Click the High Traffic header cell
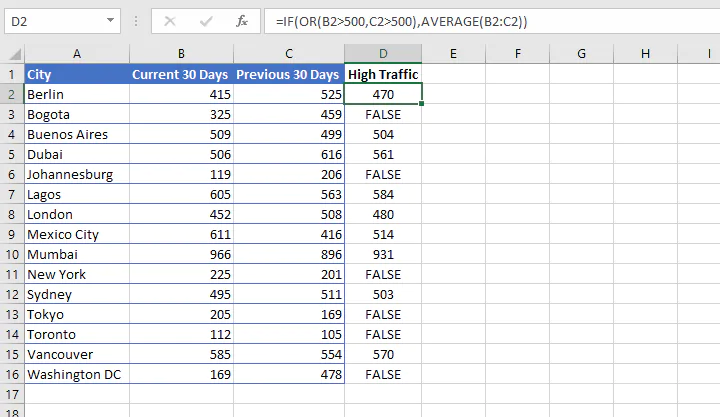 383,74
